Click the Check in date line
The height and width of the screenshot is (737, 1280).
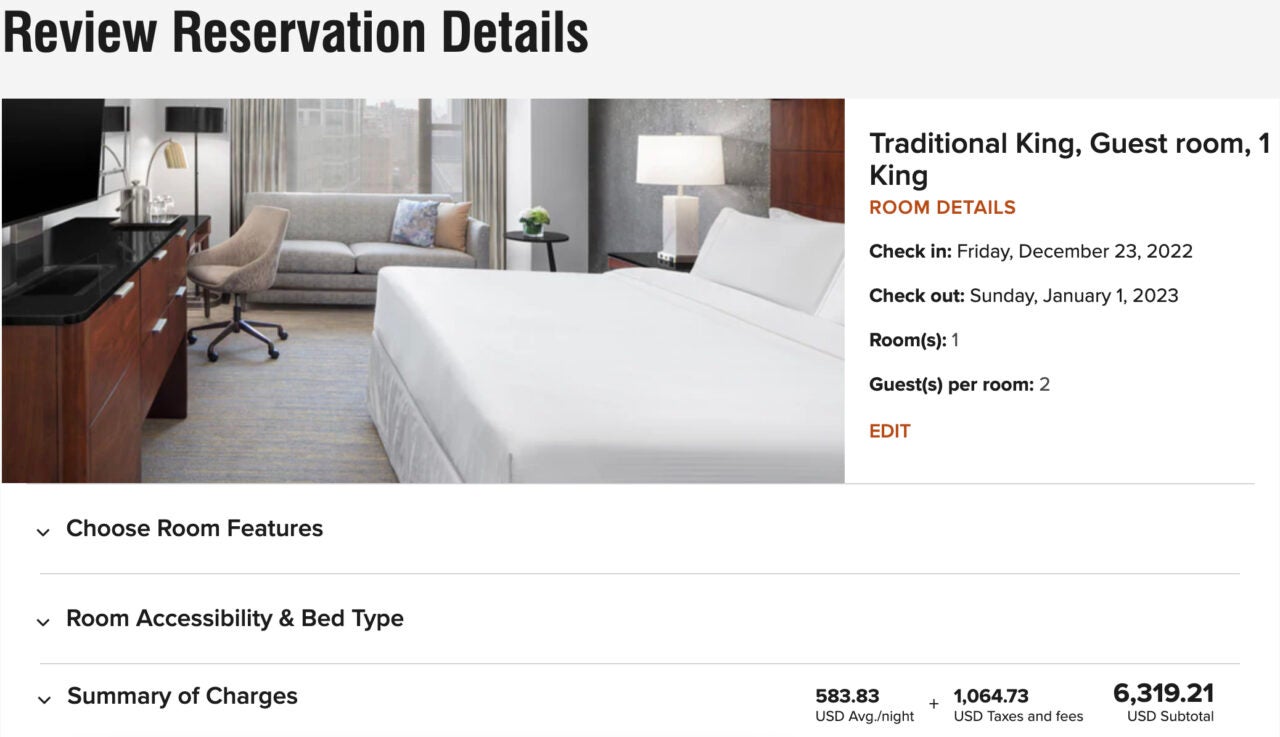tap(1030, 251)
